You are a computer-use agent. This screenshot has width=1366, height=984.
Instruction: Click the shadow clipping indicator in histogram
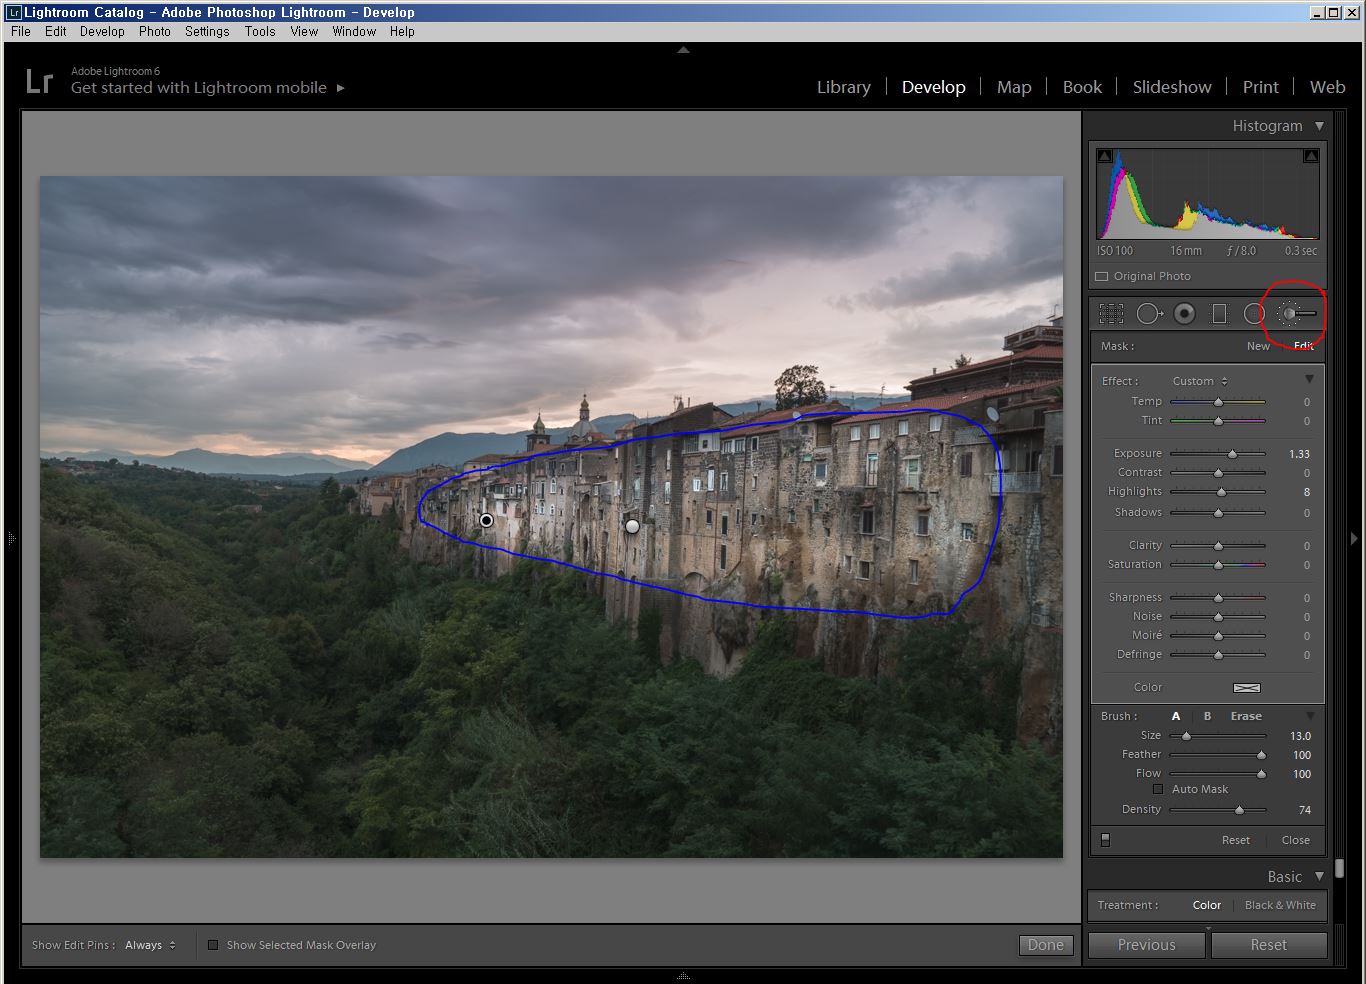pos(1104,156)
